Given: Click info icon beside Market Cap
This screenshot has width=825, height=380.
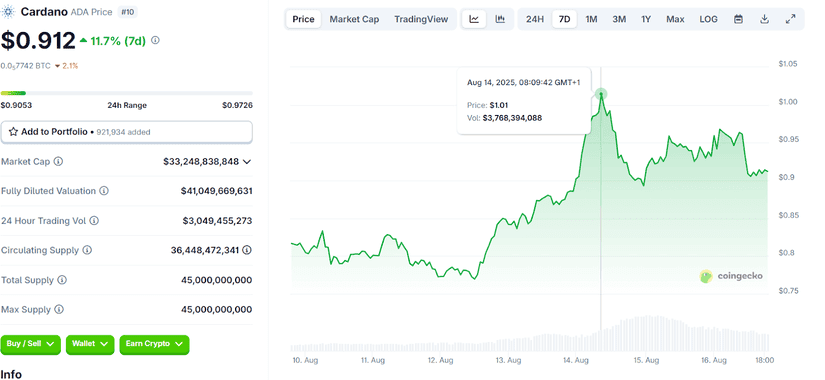Looking at the screenshot, I should 58,162.
